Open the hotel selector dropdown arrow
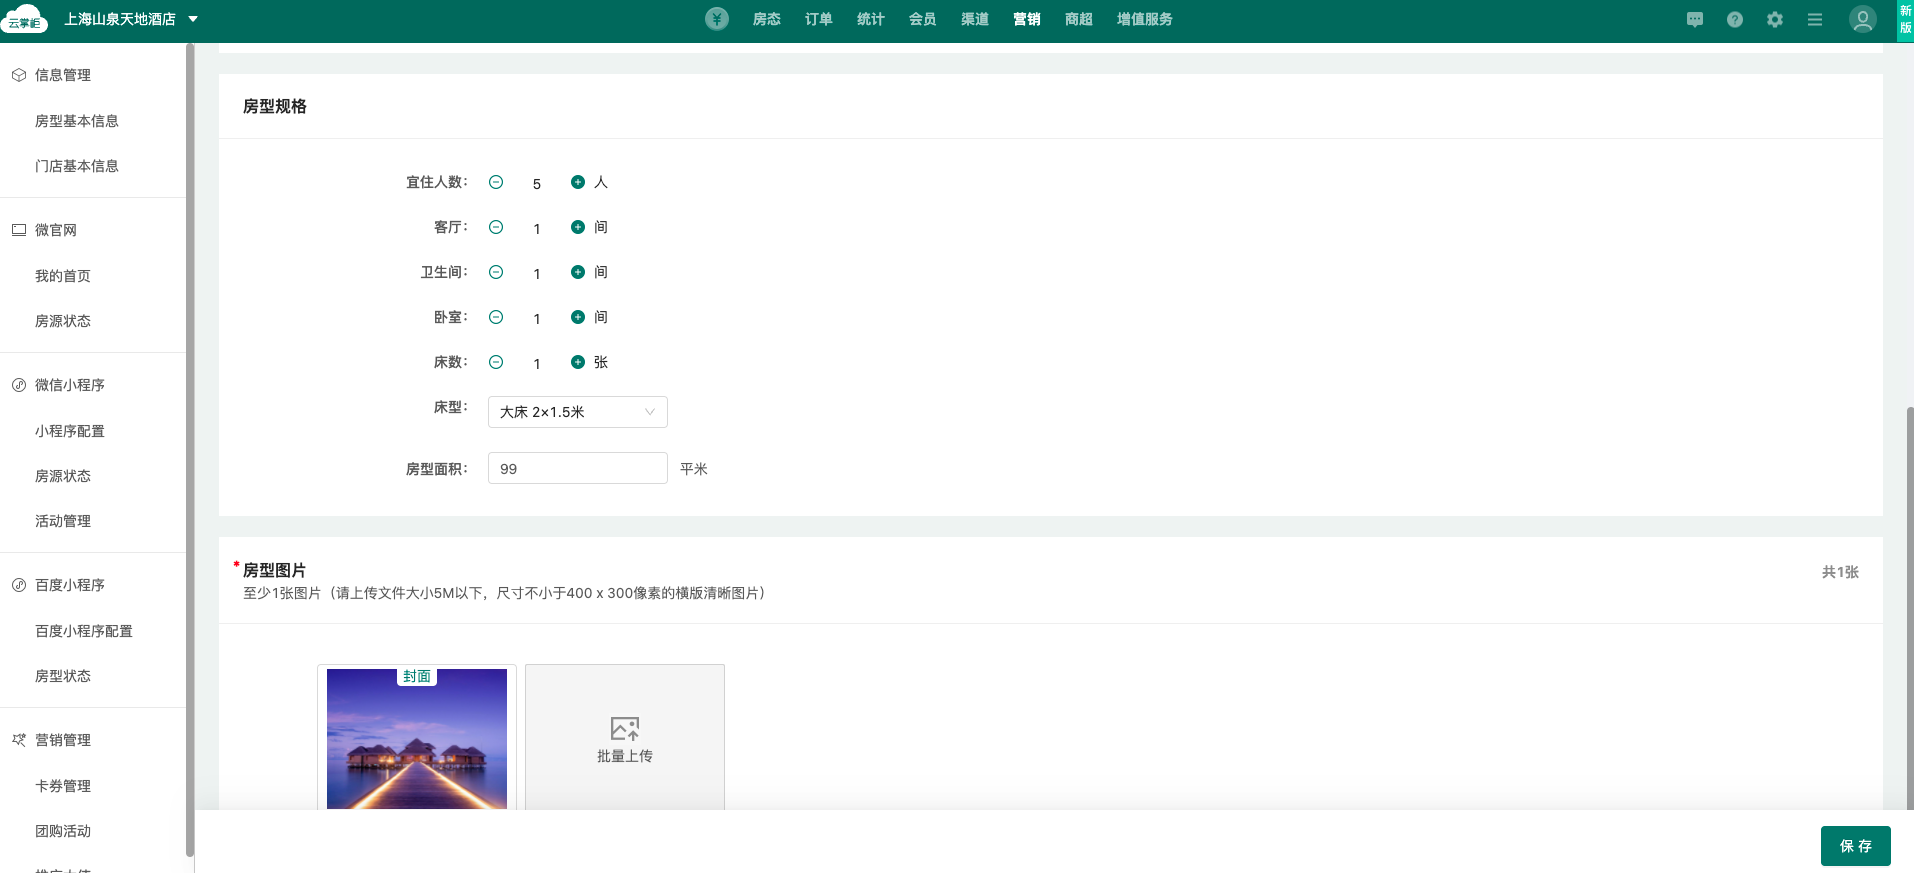 [x=193, y=19]
